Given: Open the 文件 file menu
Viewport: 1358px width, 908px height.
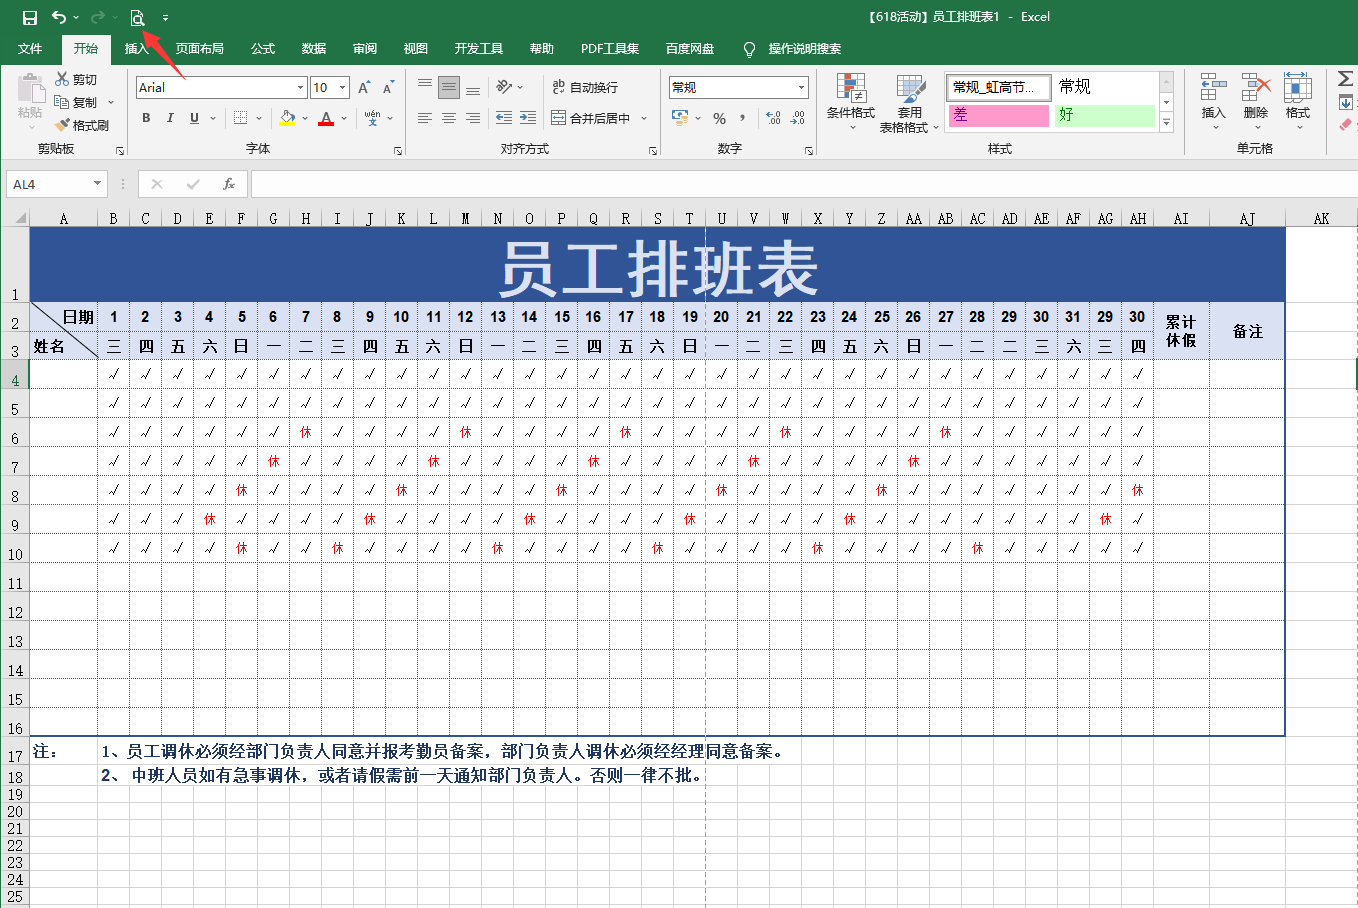Looking at the screenshot, I should pos(30,49).
